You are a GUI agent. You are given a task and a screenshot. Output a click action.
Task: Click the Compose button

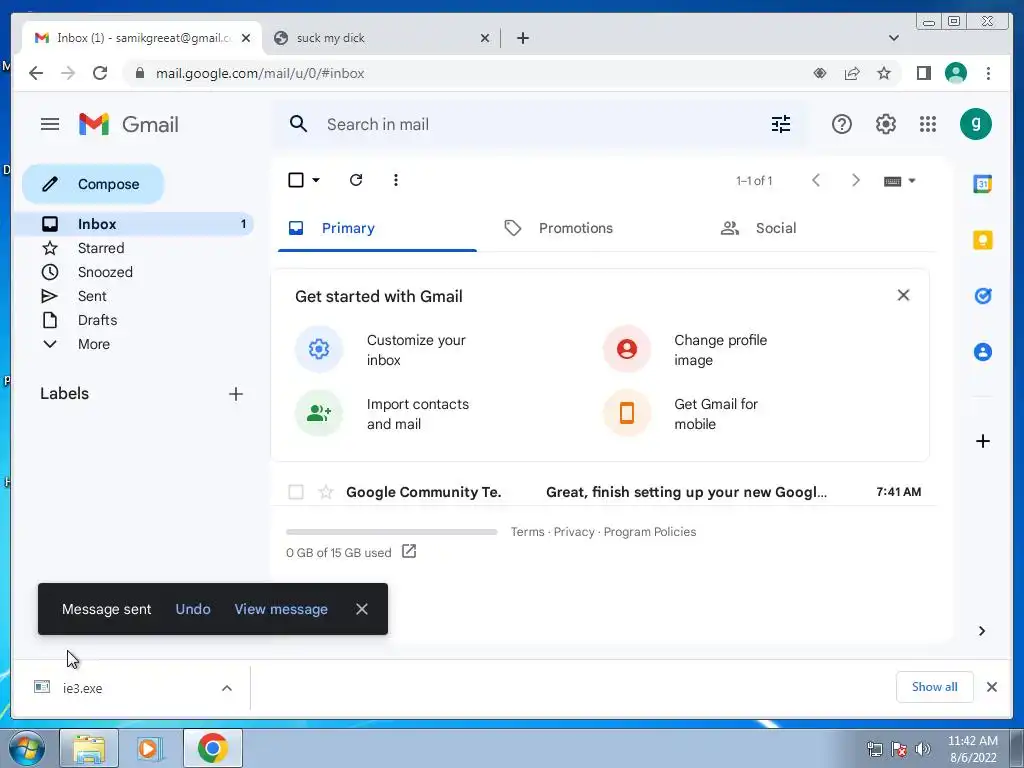click(x=93, y=184)
